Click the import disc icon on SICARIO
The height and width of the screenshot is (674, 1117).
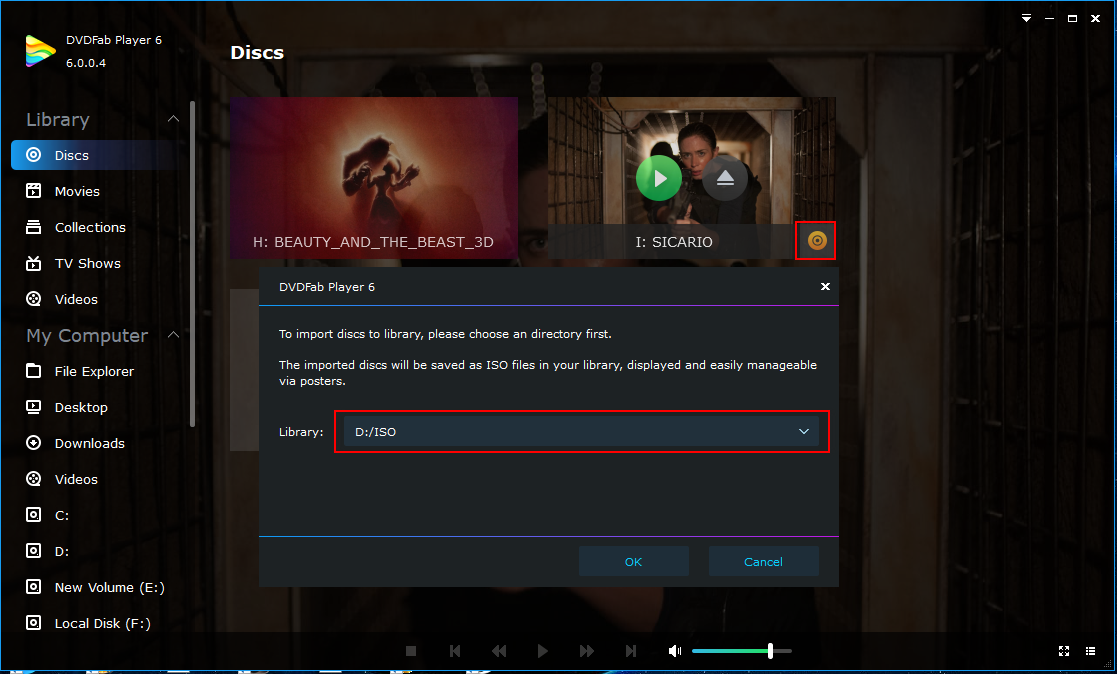point(816,241)
